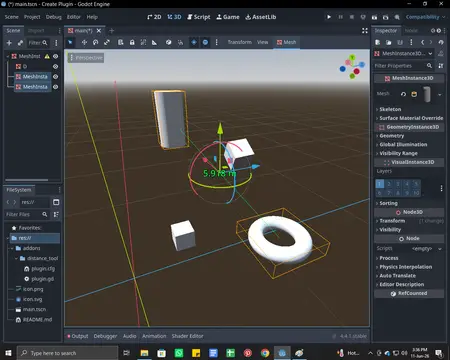Open the Mesh menu in viewport toolbar
Screen dimensions: 450x360
[x=286, y=42]
